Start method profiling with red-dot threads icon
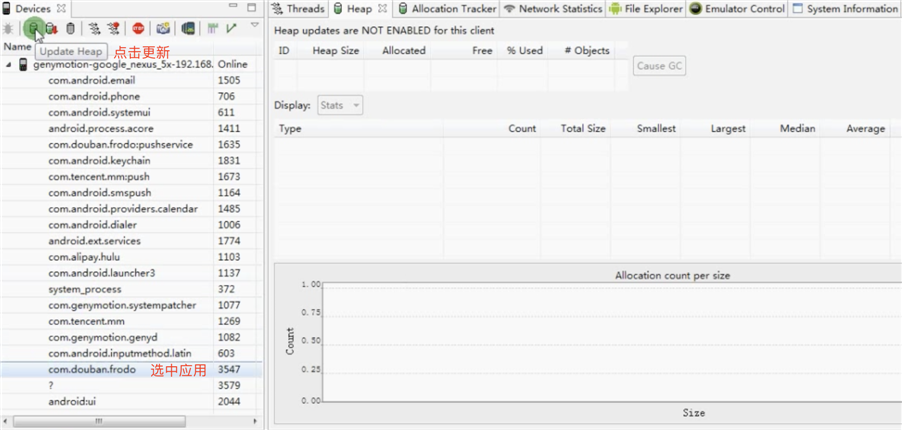The width and height of the screenshot is (902, 430). [113, 28]
